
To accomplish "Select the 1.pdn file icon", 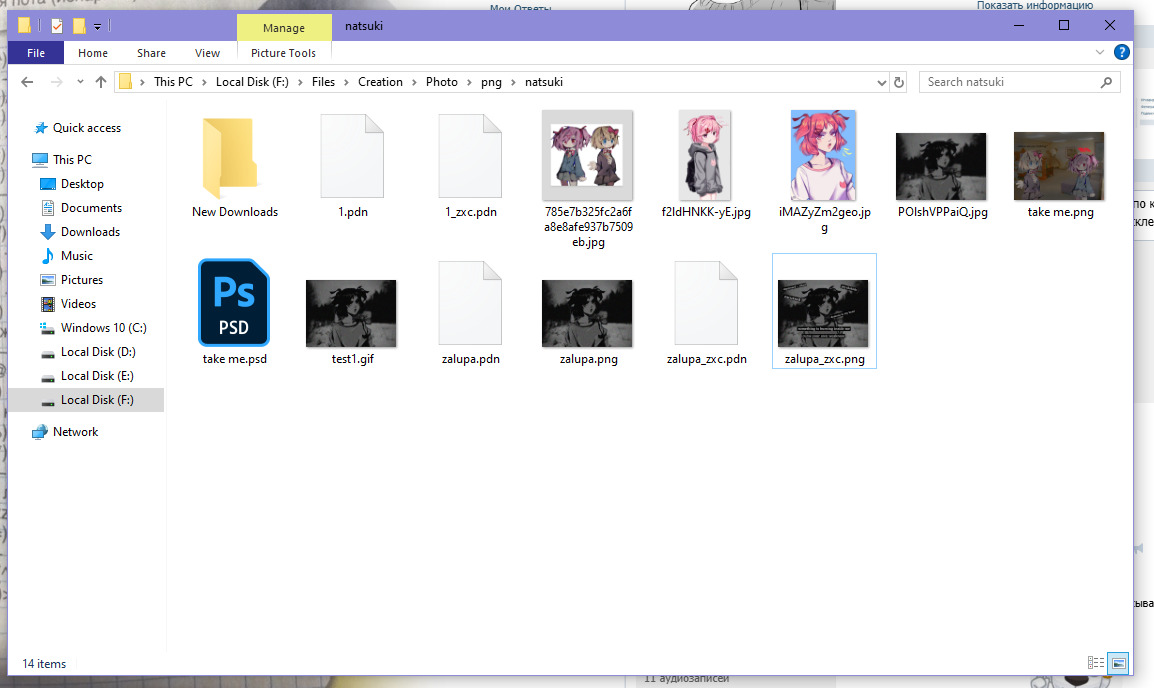I will 353,156.
